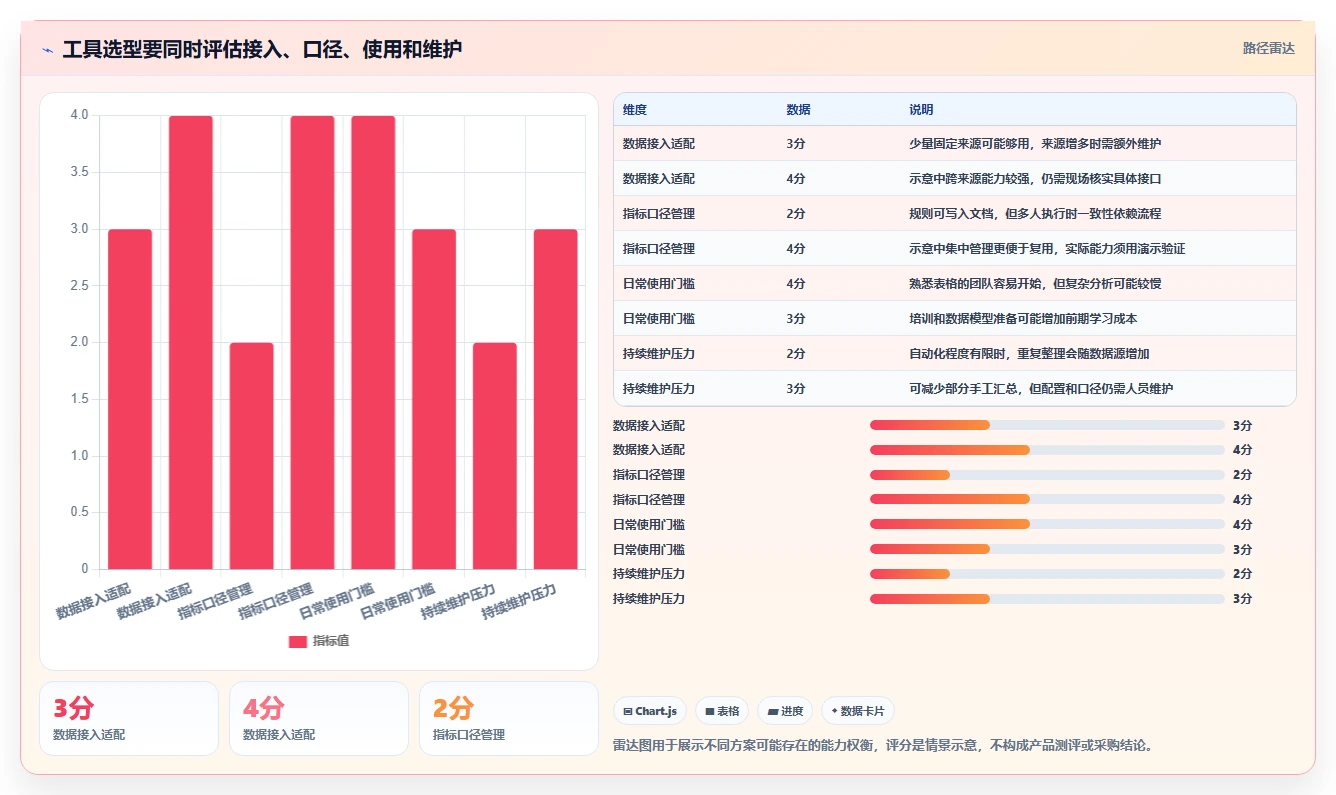Click the 持续维护压力 chart bar reaching 2.0

tap(495, 456)
